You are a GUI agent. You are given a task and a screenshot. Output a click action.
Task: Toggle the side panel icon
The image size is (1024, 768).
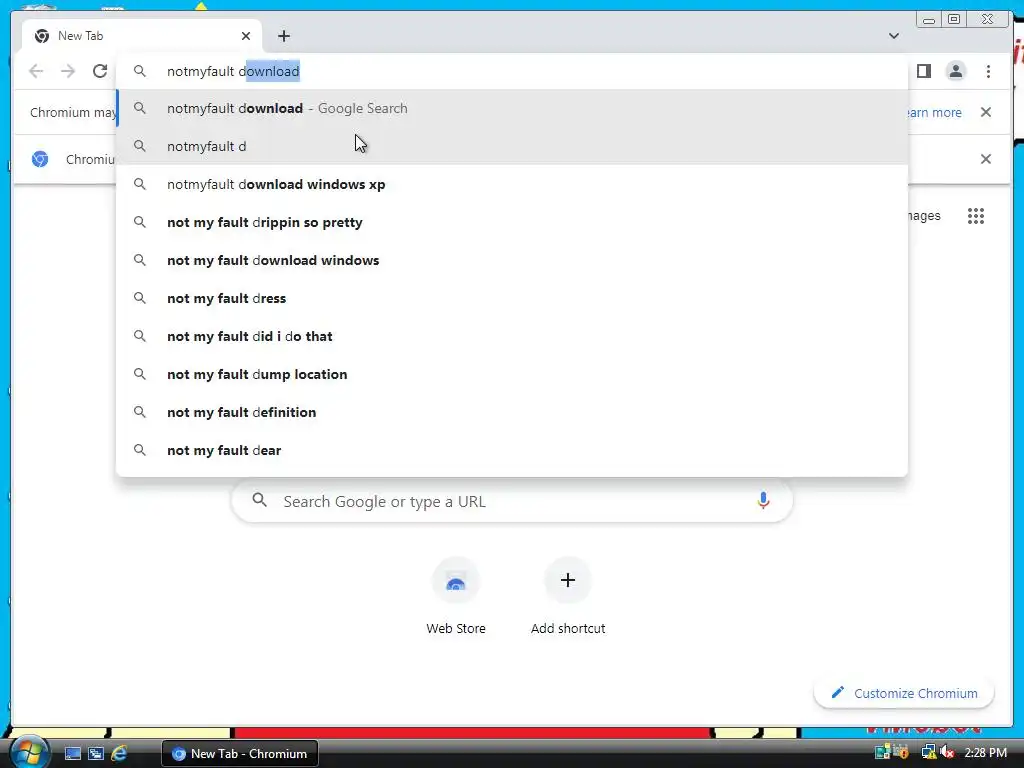[923, 71]
